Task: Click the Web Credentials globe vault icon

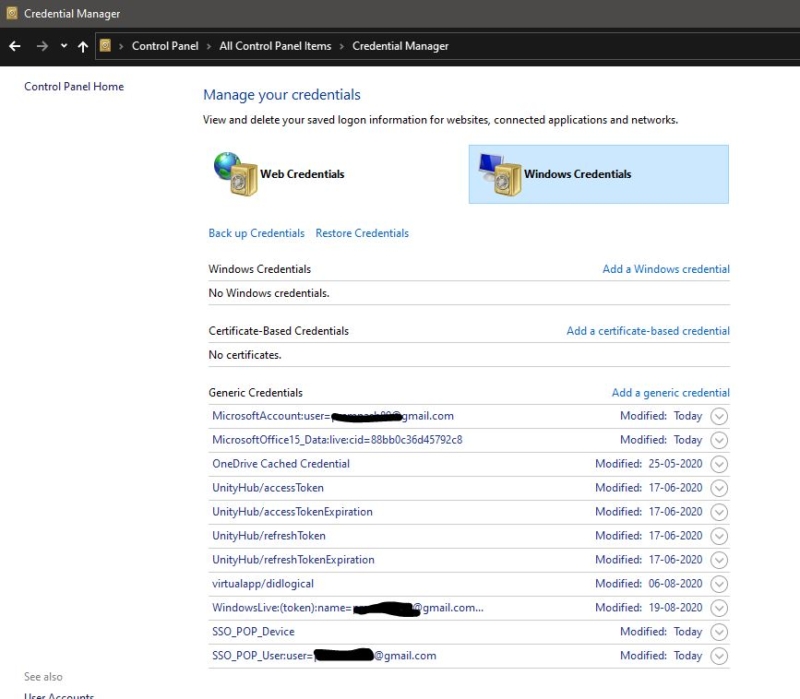Action: point(236,174)
